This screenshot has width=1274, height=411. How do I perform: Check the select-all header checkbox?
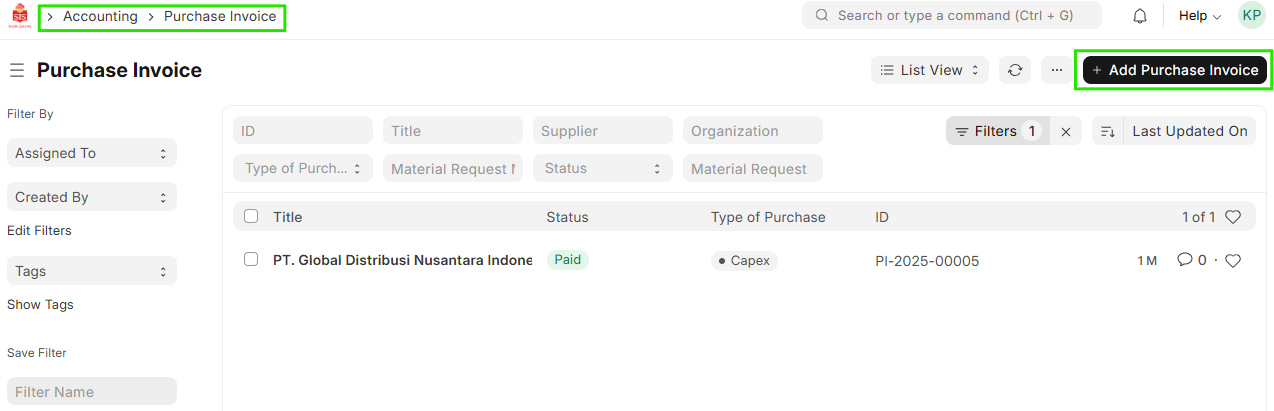(251, 216)
